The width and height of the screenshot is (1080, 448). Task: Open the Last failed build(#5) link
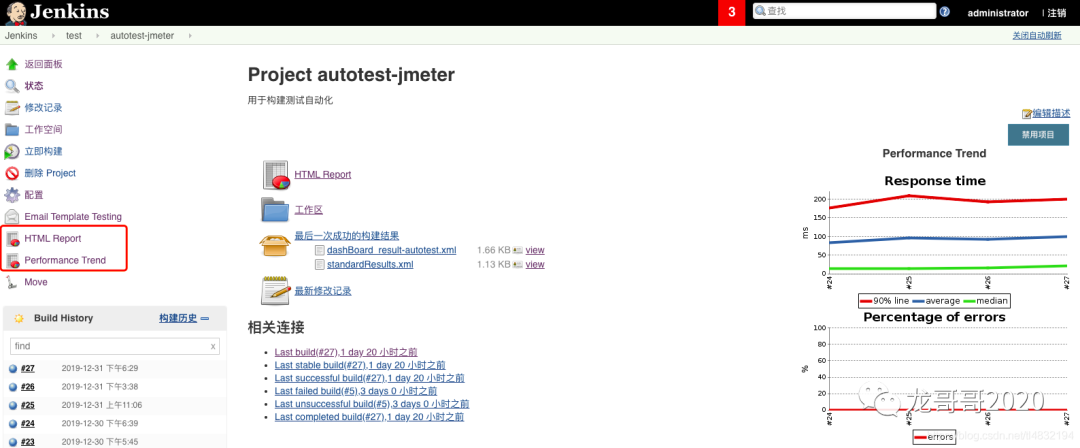pos(355,391)
